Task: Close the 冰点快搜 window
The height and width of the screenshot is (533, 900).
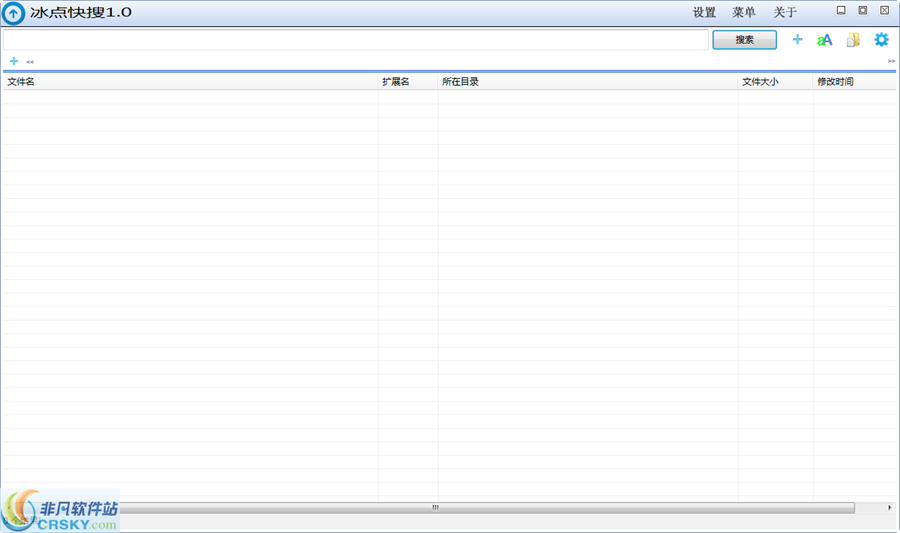Action: point(885,10)
